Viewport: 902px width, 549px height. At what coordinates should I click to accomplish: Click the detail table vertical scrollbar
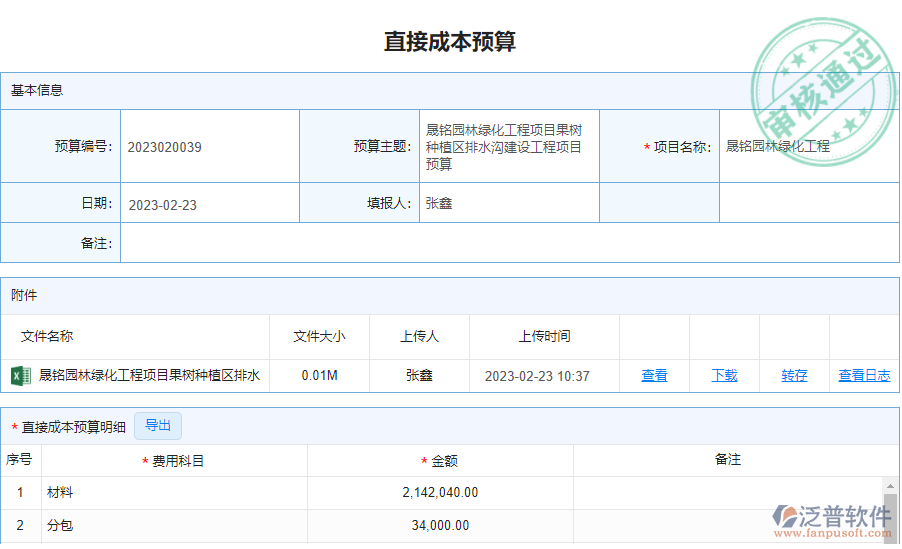click(x=892, y=510)
